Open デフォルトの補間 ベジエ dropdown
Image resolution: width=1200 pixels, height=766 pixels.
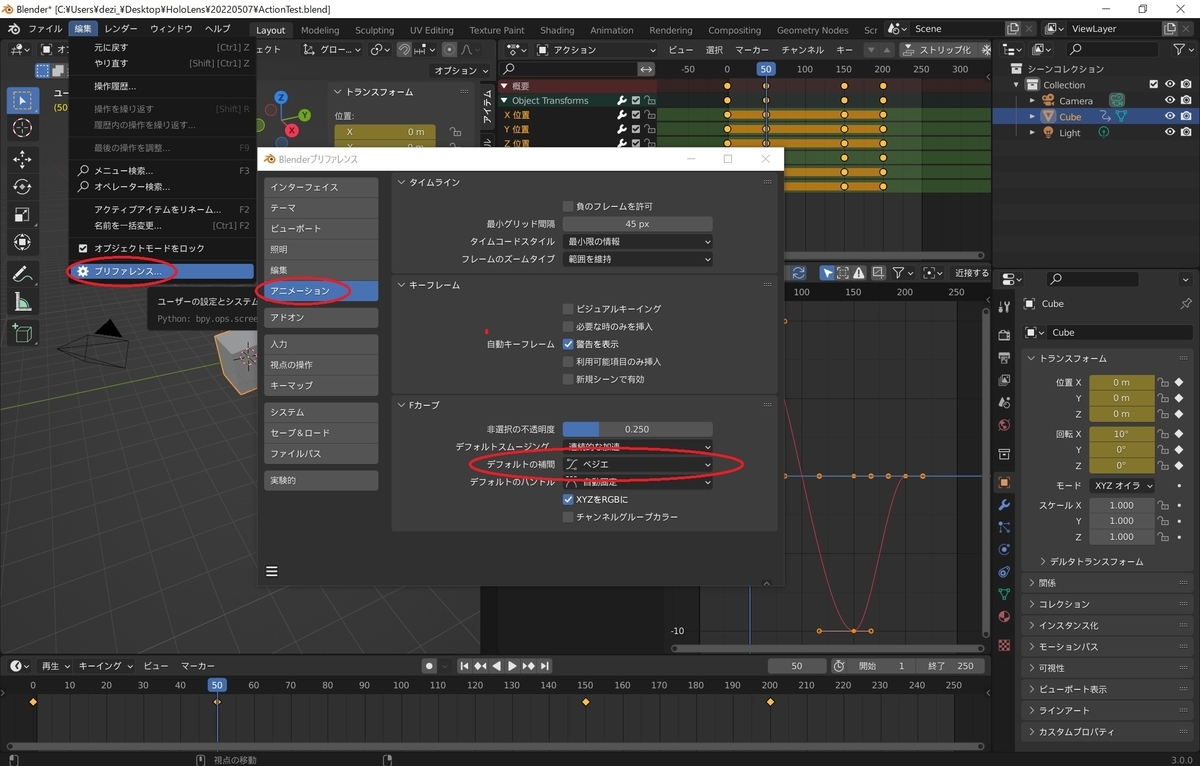(638, 464)
